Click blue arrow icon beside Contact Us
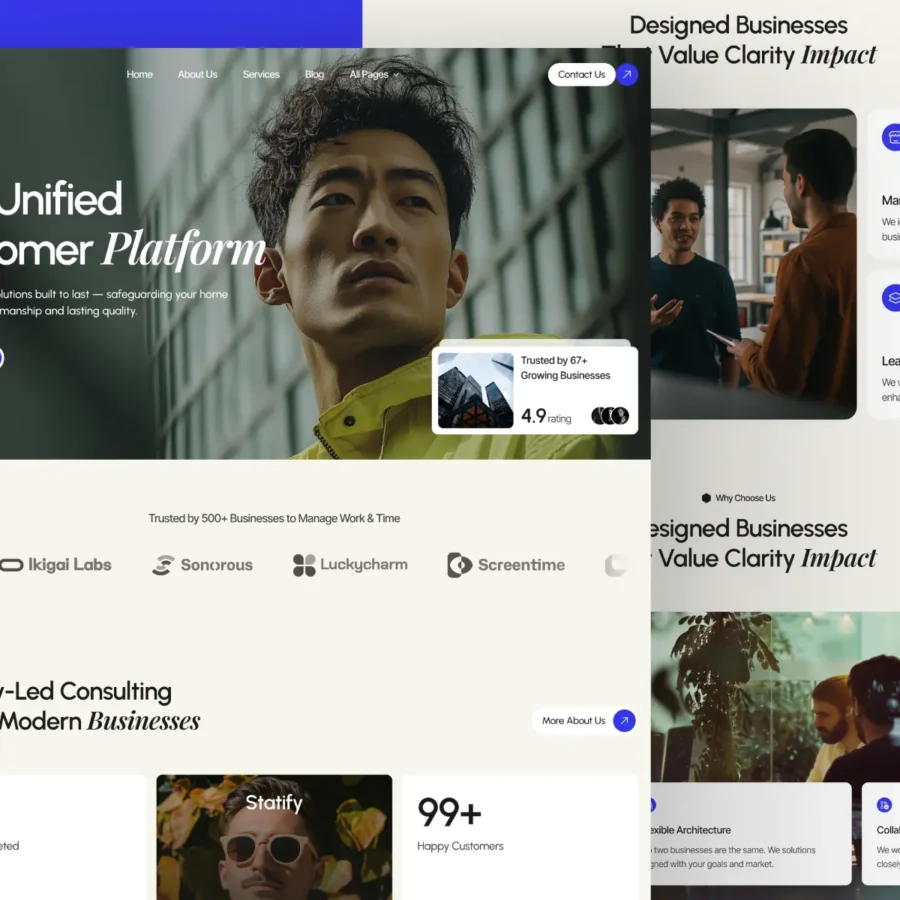Image resolution: width=900 pixels, height=900 pixels. point(627,75)
